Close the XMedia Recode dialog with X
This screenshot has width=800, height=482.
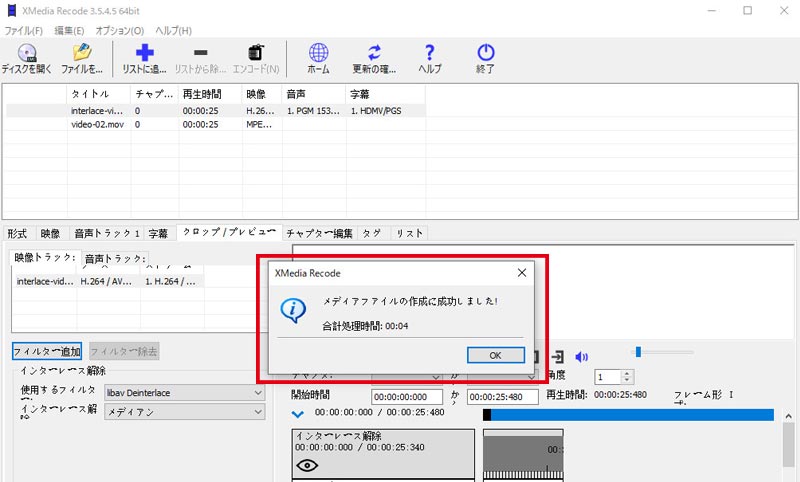(521, 273)
